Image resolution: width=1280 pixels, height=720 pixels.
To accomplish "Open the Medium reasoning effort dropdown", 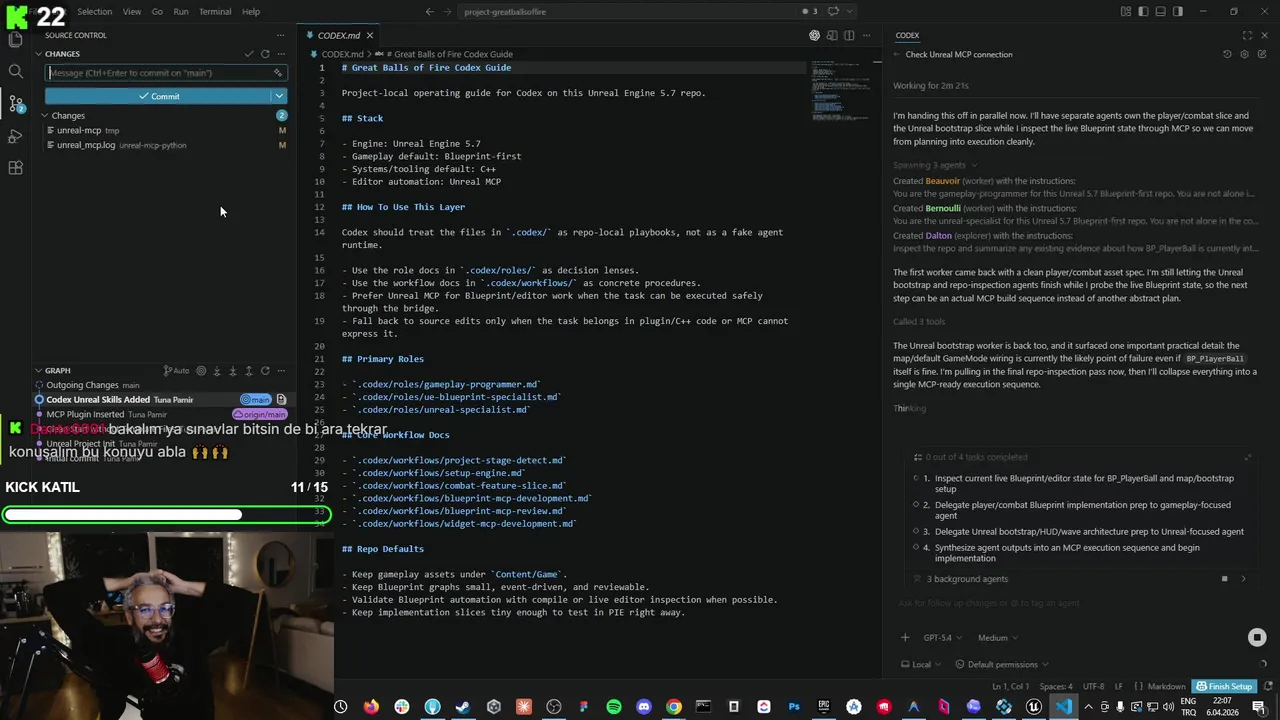I will 997,637.
